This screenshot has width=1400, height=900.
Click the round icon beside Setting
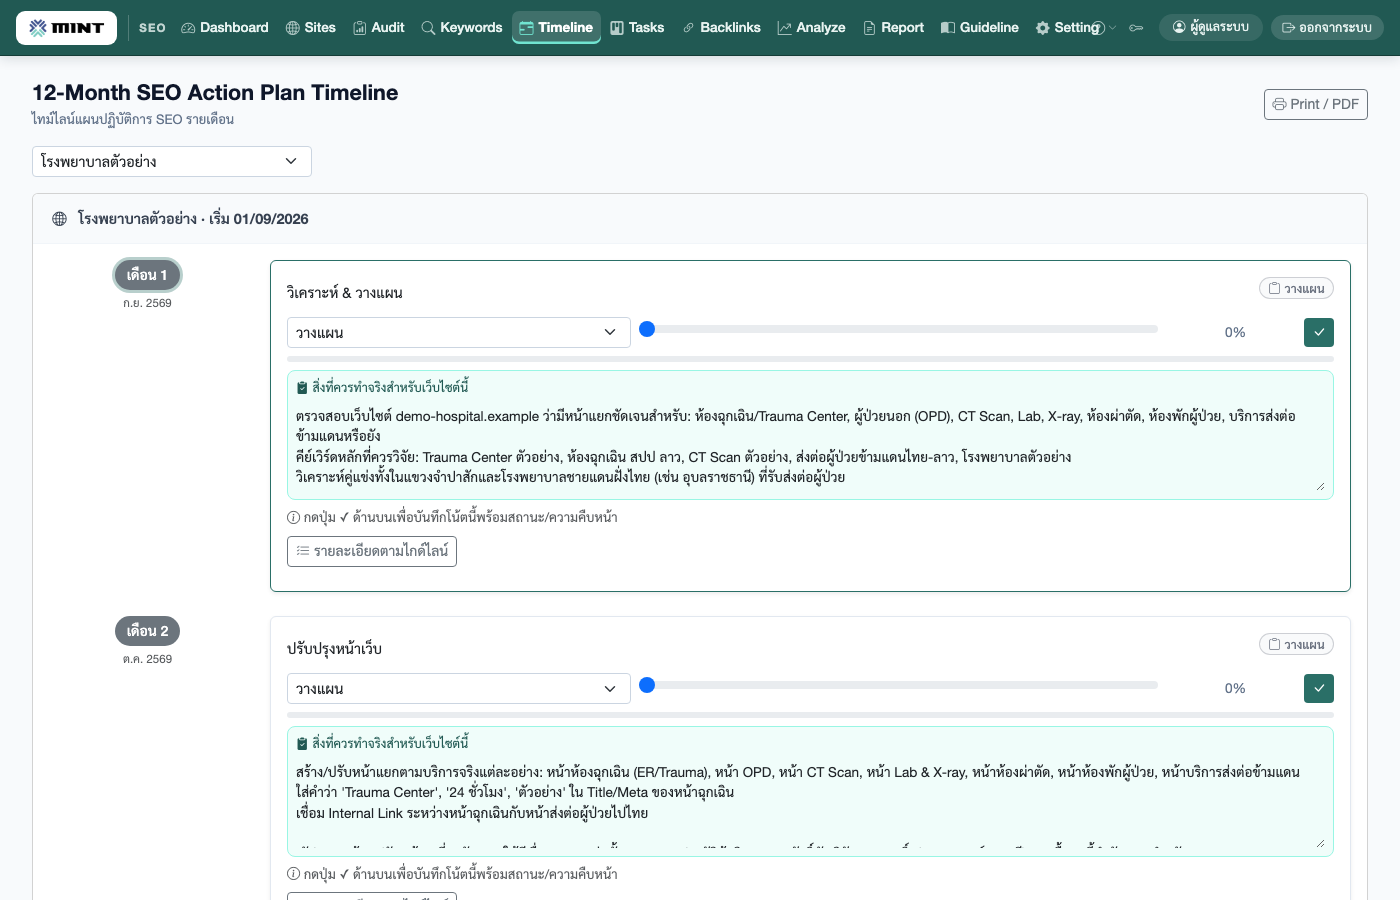1098,28
